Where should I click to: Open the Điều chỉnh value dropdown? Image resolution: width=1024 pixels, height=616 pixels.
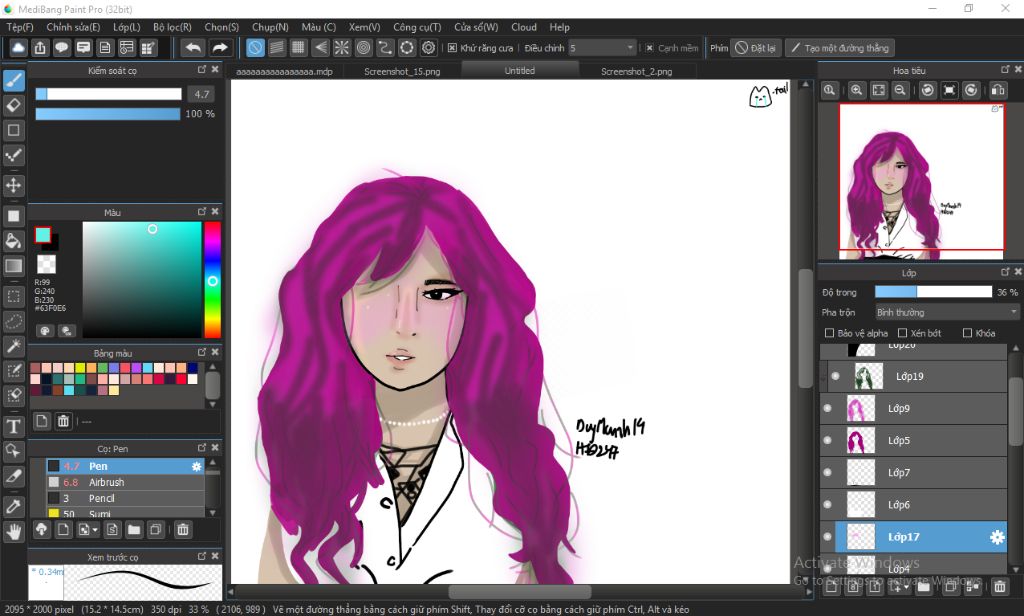(601, 48)
